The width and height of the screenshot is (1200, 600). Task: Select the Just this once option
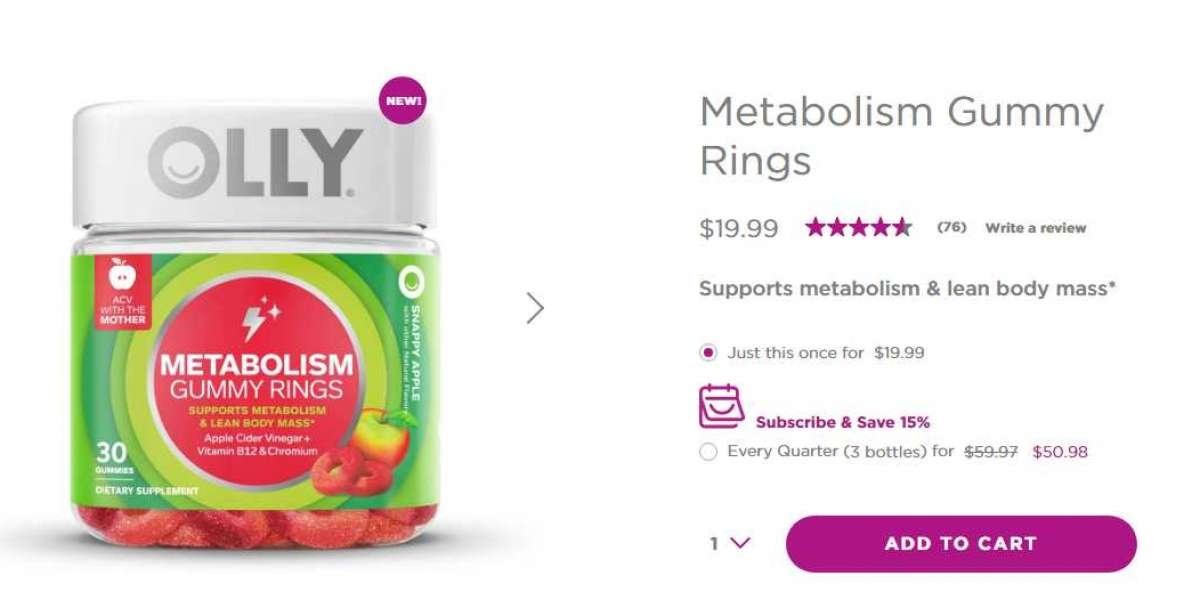coord(709,353)
